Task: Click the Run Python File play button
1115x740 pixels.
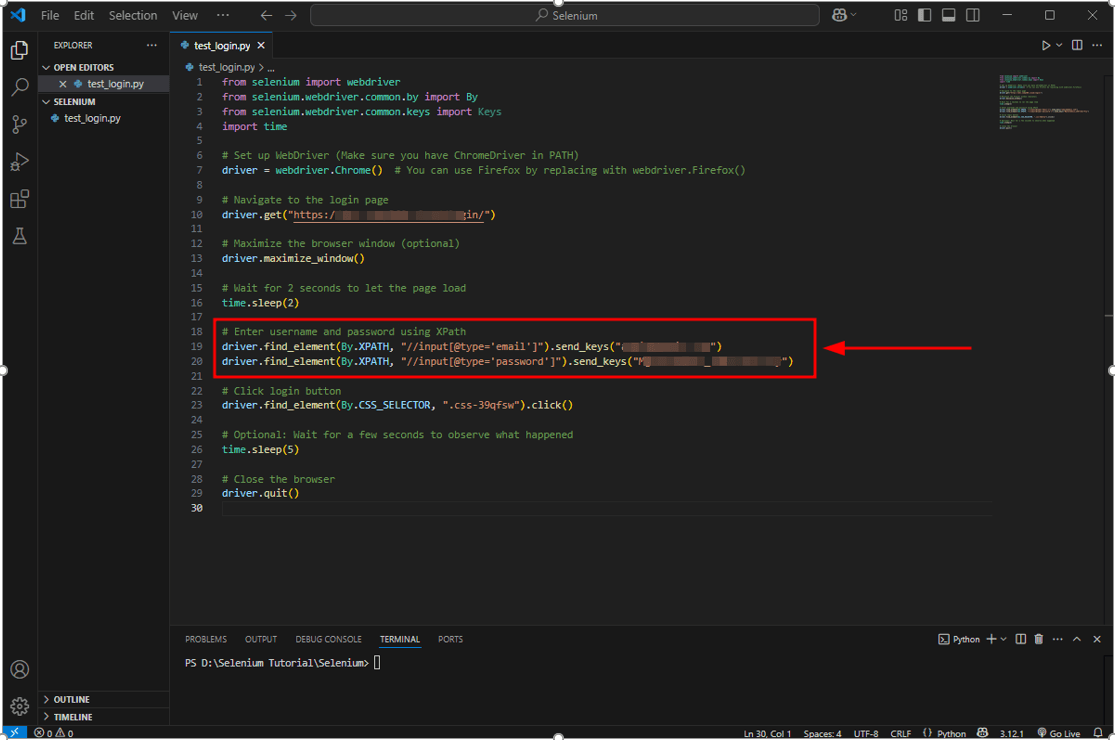Action: pyautogui.click(x=1045, y=45)
